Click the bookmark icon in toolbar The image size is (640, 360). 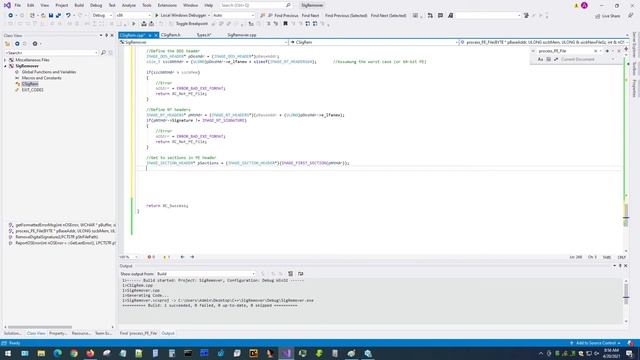285,24
